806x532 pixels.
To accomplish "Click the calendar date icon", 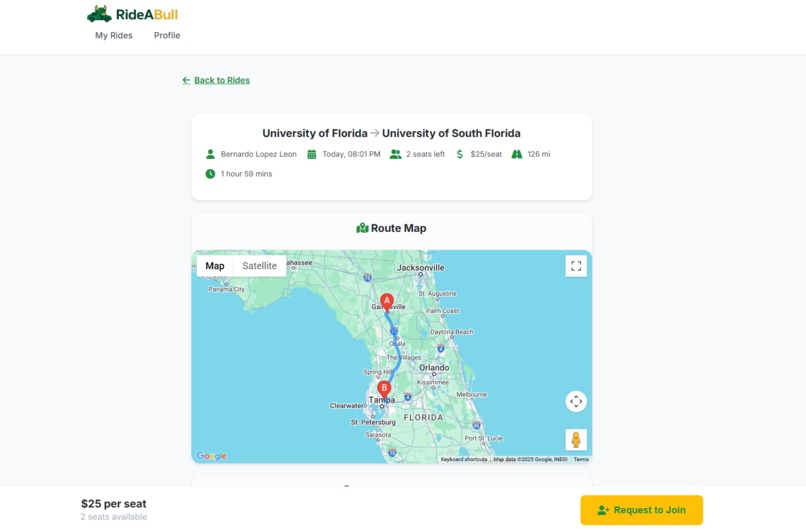I will point(312,154).
